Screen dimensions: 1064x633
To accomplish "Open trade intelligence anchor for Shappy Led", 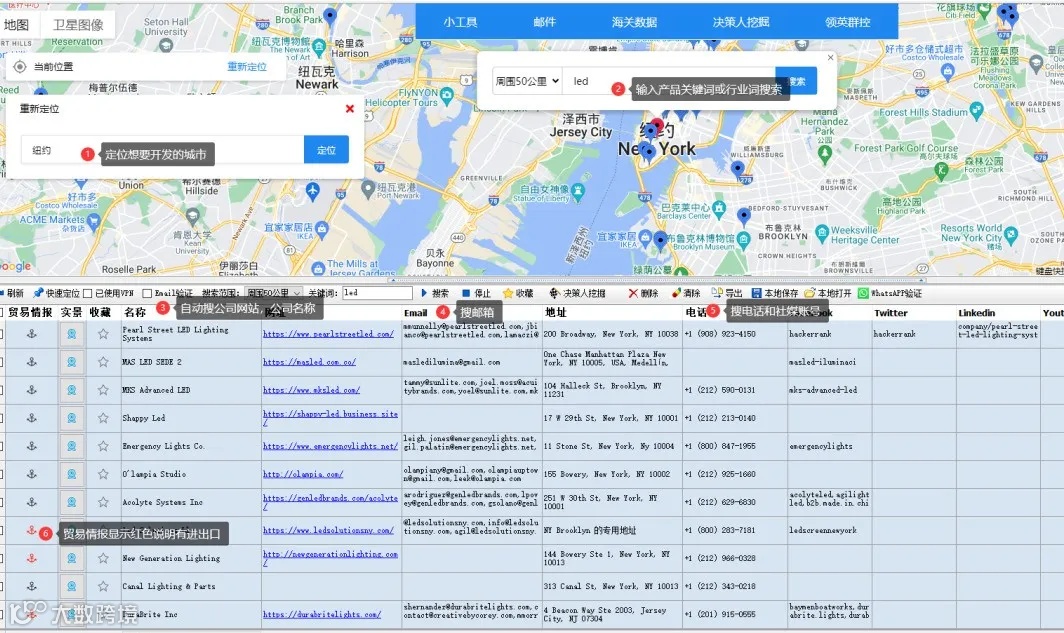I will 31,418.
